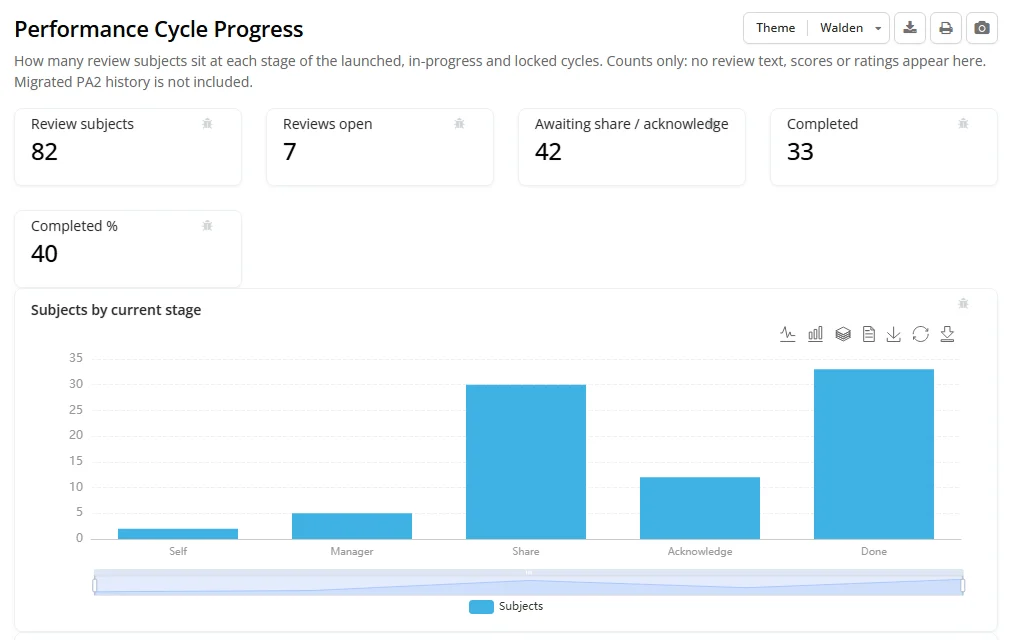1020x640 pixels.
Task: Click the Review subjects card title
Action: (83, 124)
